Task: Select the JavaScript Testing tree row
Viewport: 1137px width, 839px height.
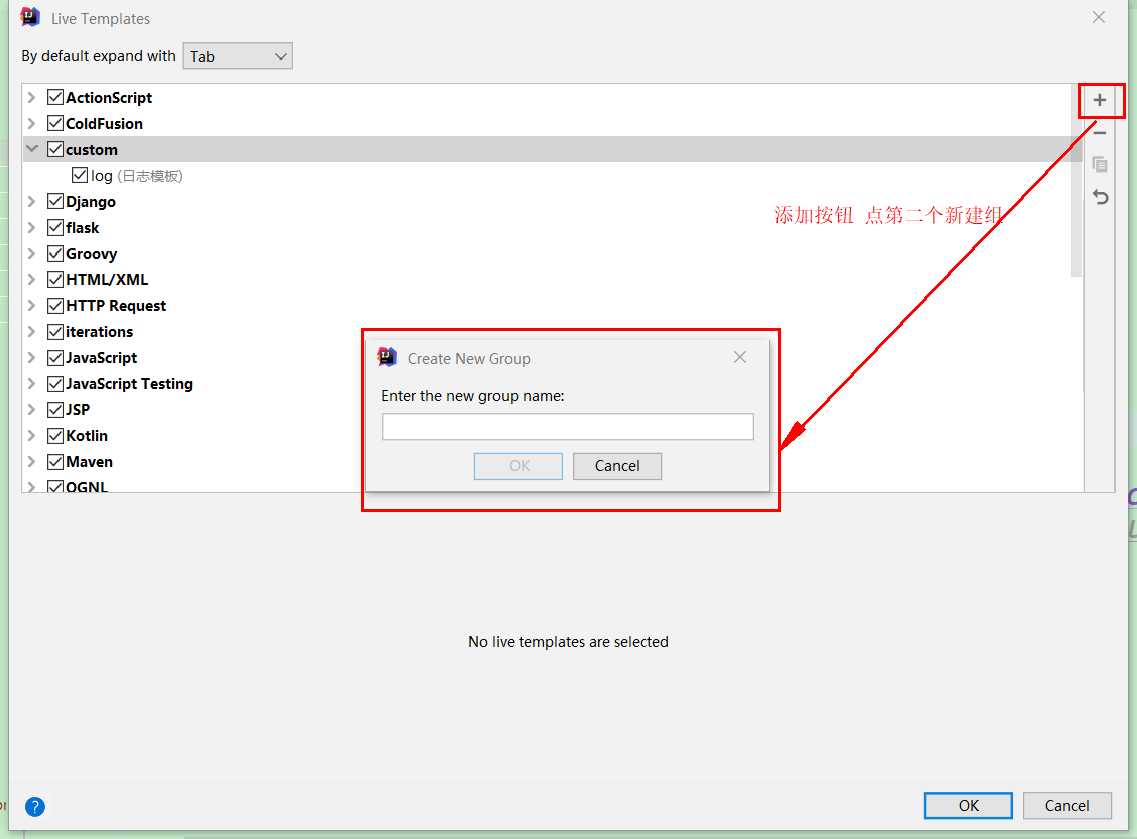Action: point(552,384)
